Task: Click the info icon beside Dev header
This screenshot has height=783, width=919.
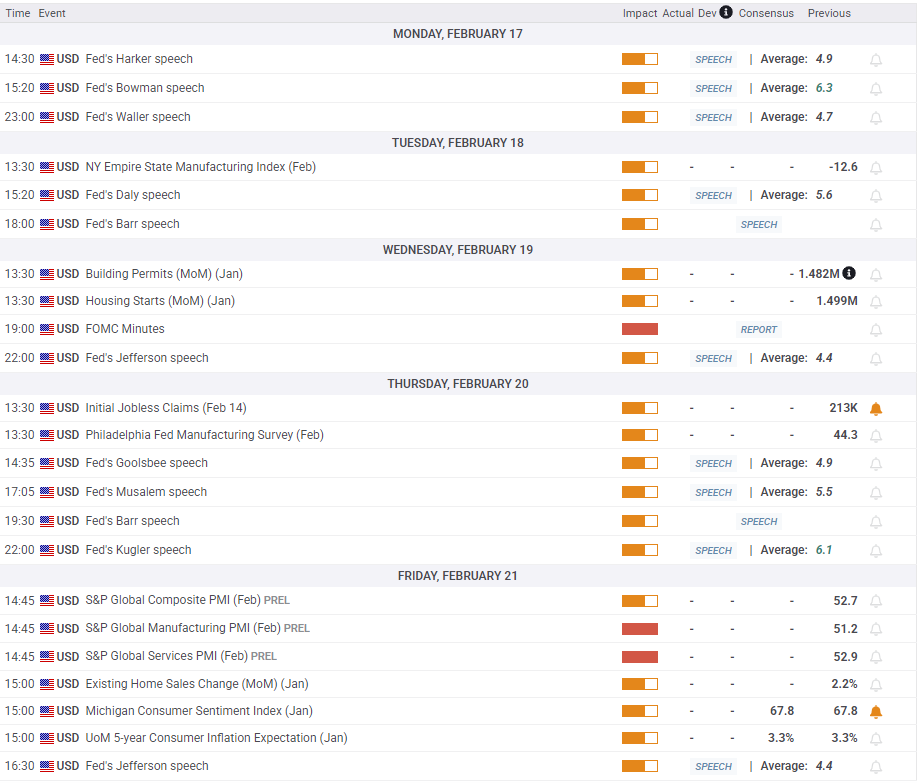Action: pos(726,13)
